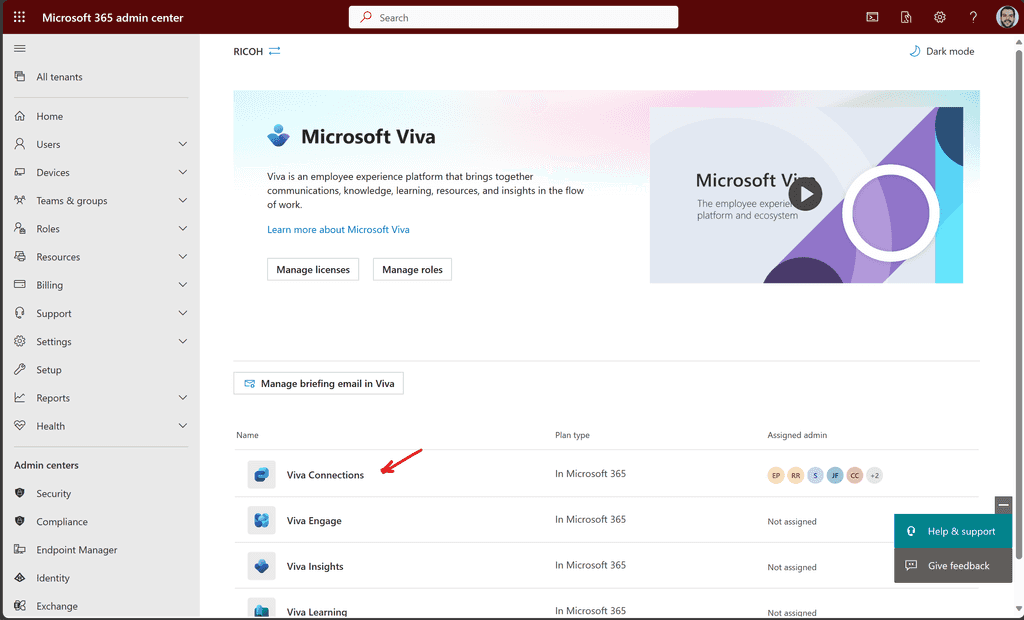The image size is (1024, 620).
Task: Sort by Plan type column header
Action: tap(573, 435)
